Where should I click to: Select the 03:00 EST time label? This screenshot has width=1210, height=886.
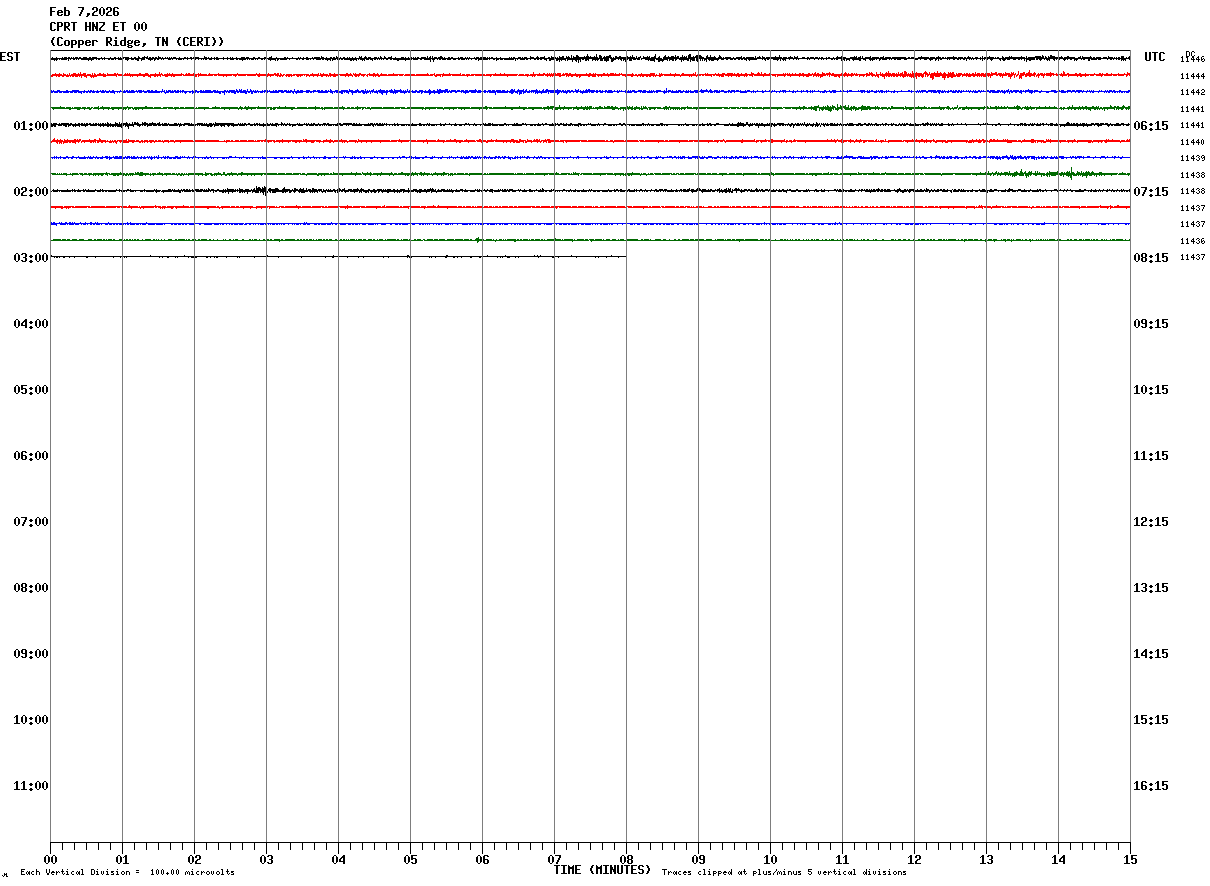point(31,258)
